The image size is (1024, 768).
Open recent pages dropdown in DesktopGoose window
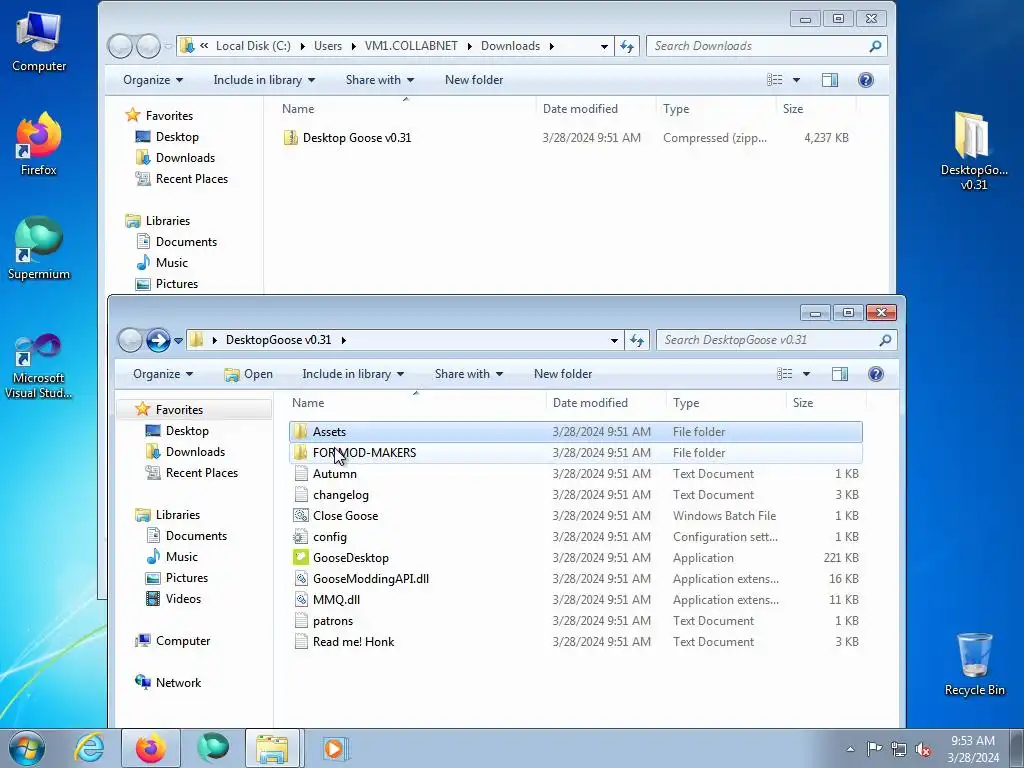[x=178, y=340]
